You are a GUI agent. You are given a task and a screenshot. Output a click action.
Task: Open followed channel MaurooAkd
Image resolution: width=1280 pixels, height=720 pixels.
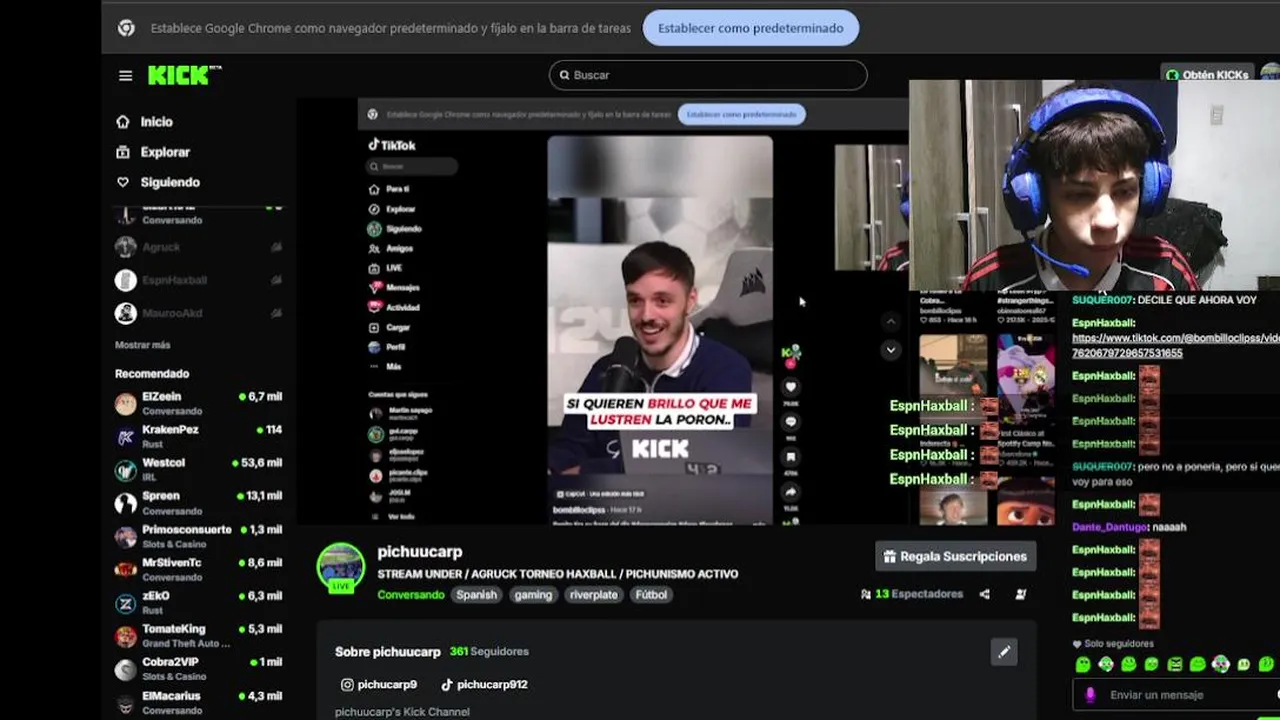click(199, 313)
